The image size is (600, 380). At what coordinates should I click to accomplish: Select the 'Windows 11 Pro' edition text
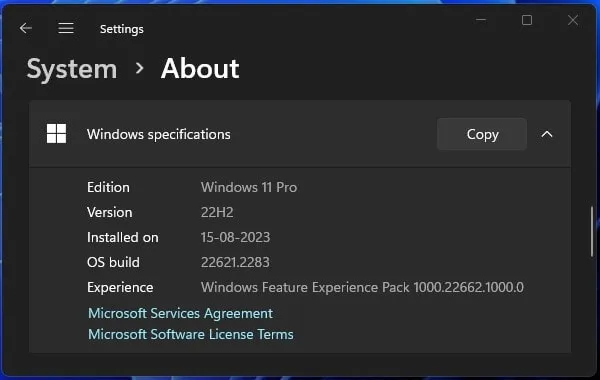coord(249,188)
